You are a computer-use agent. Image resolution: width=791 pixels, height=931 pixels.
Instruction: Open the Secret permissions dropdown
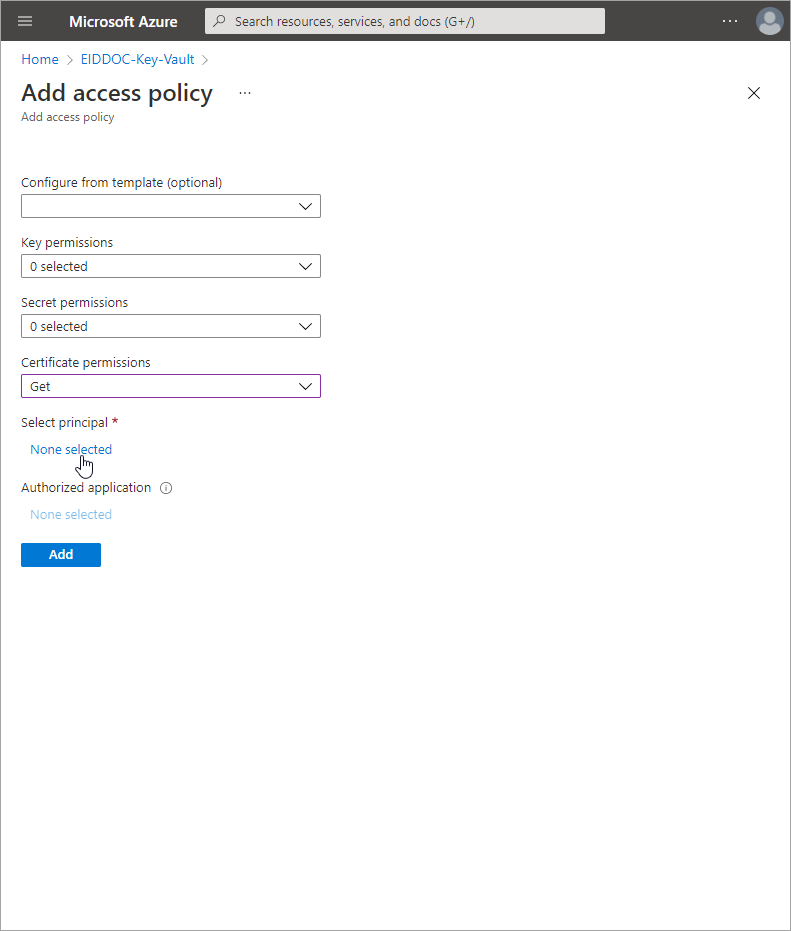tap(171, 326)
